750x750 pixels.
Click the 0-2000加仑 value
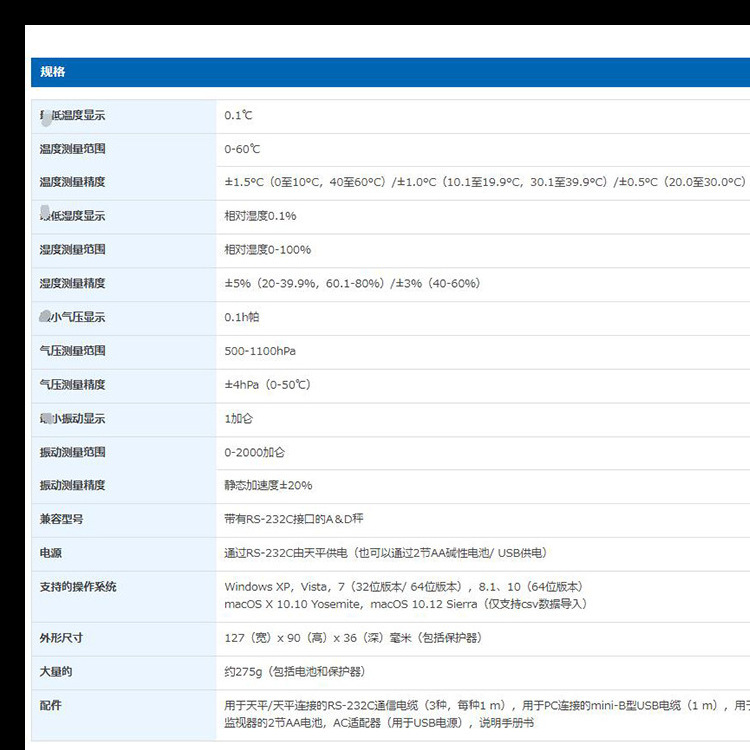(x=254, y=452)
